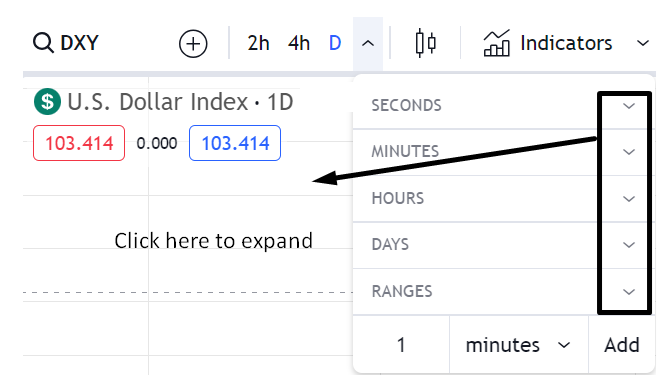The height and width of the screenshot is (379, 664).
Task: Select the 2h timeframe
Action: 258,43
